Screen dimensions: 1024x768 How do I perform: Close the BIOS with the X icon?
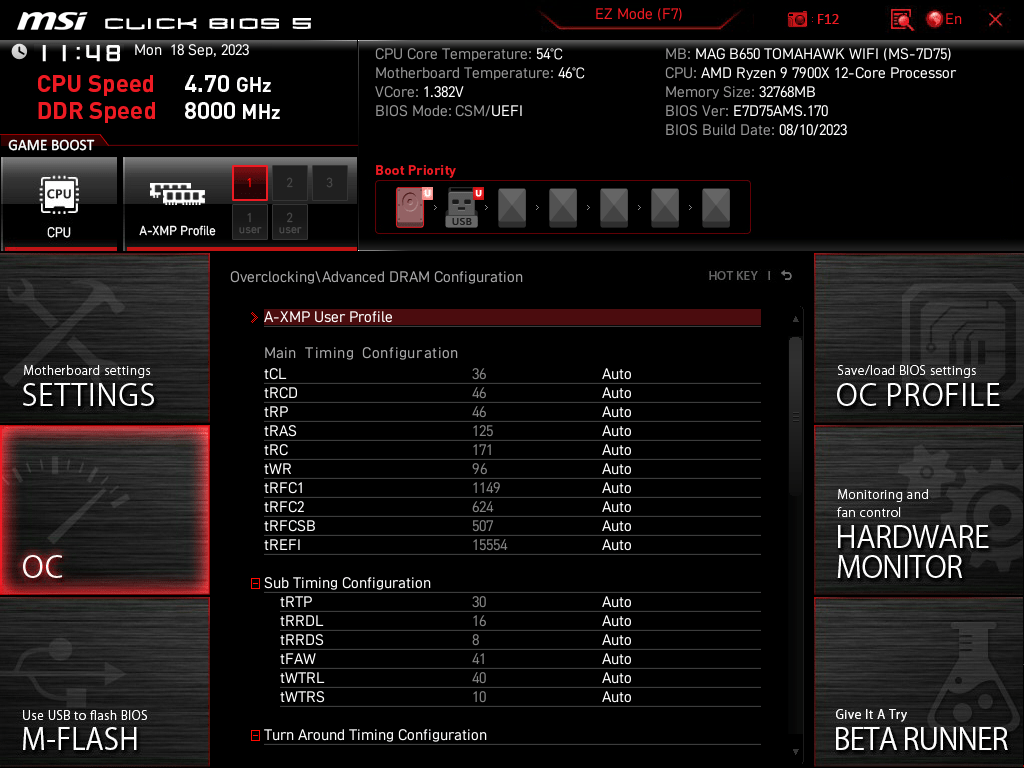click(995, 20)
